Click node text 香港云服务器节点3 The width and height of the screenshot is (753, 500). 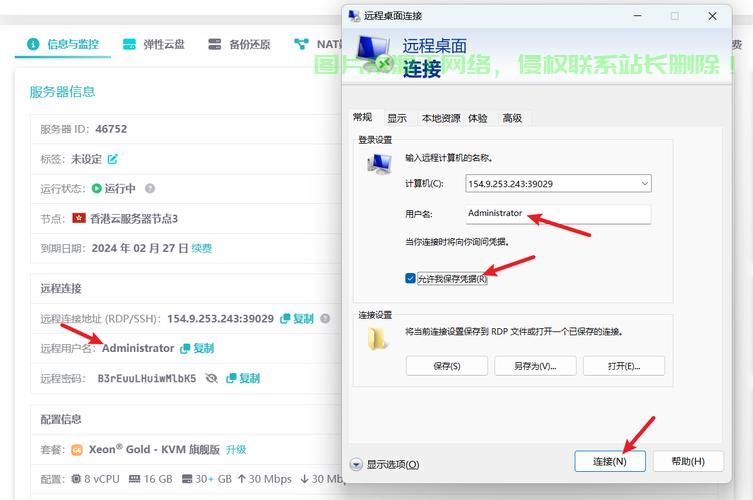[134, 219]
